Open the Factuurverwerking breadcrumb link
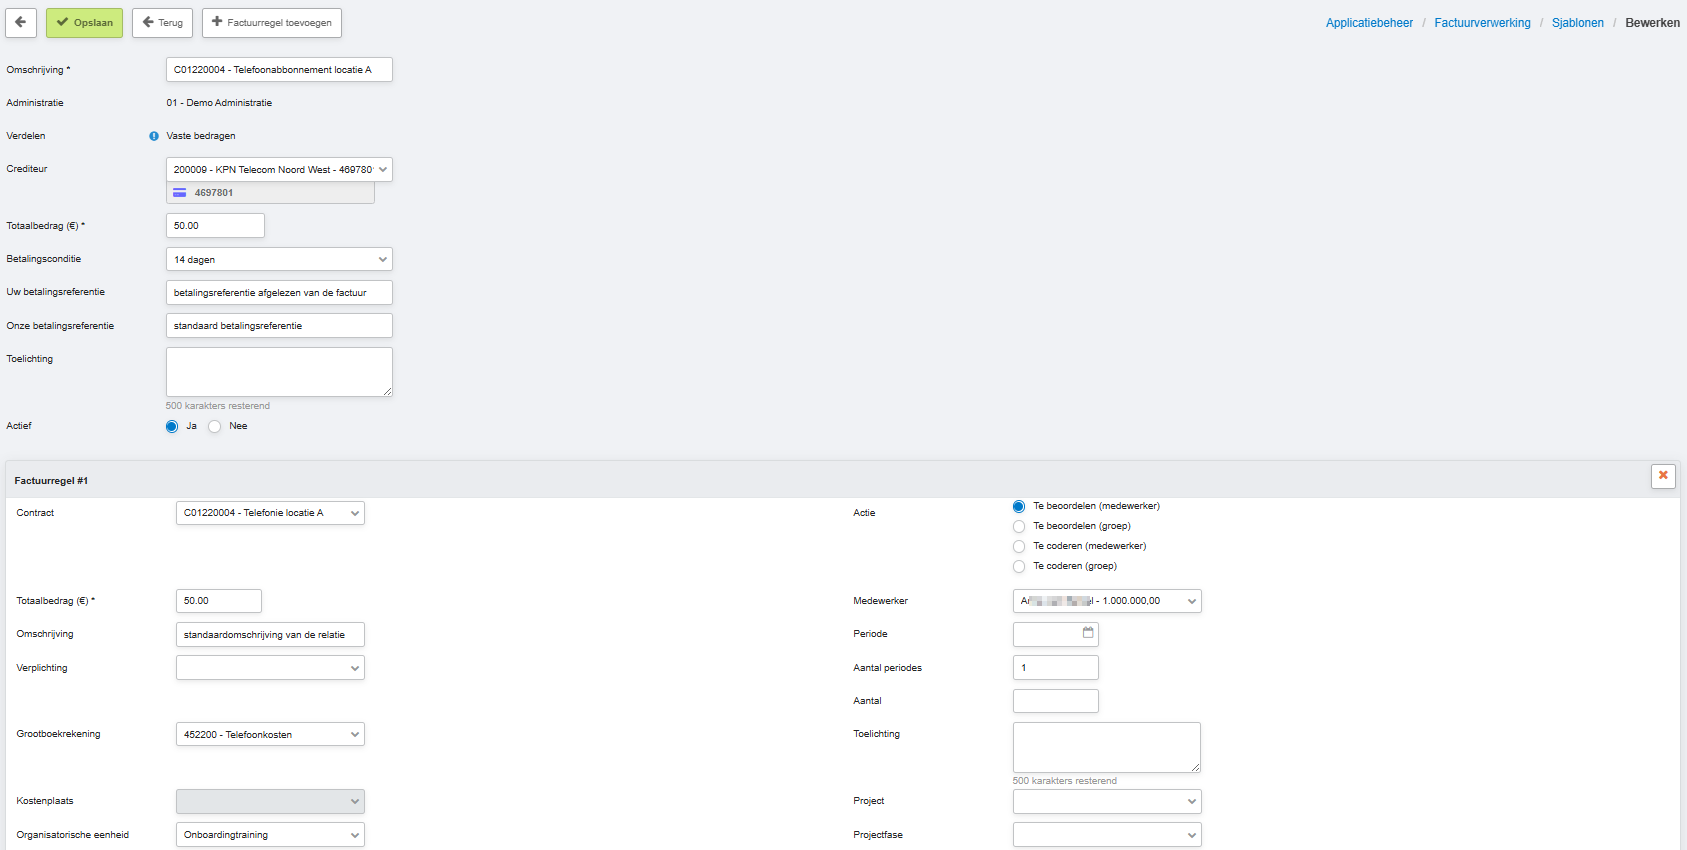Screen dimensions: 1687x850 1482,23
